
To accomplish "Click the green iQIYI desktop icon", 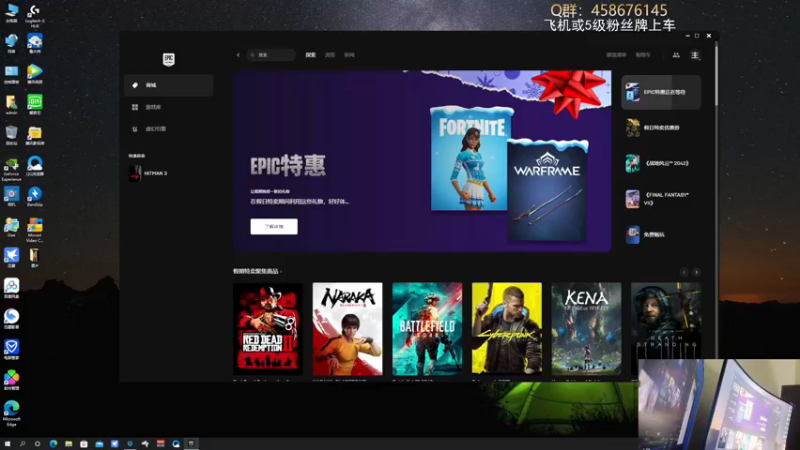I will (x=35, y=104).
